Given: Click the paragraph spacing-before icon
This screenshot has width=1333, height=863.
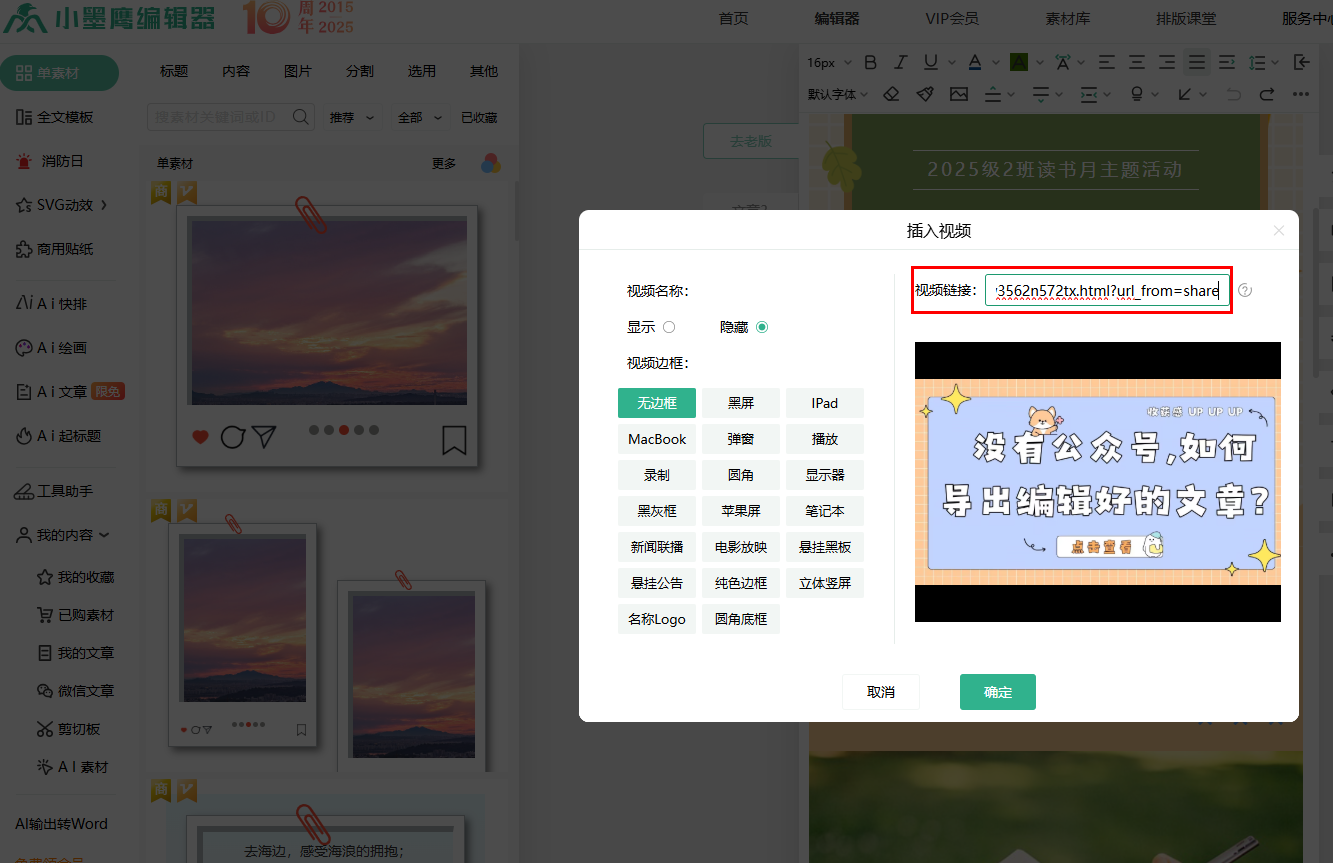Looking at the screenshot, I should tap(993, 94).
